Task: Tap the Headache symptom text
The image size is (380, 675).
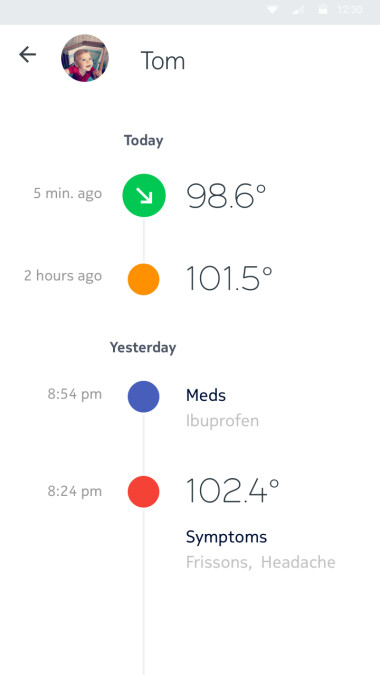Action: (x=298, y=562)
